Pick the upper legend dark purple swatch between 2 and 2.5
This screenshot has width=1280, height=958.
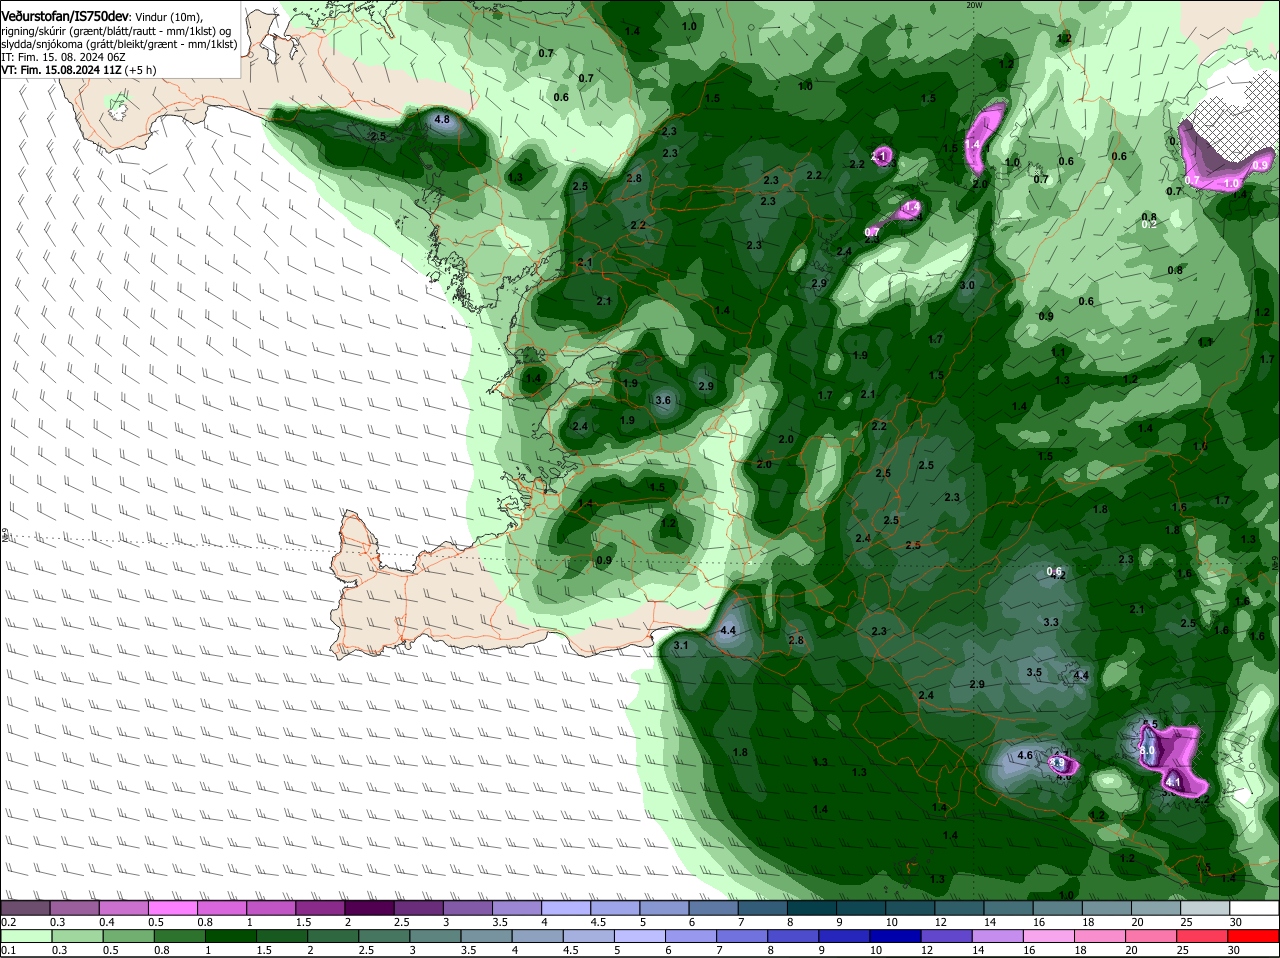point(367,908)
